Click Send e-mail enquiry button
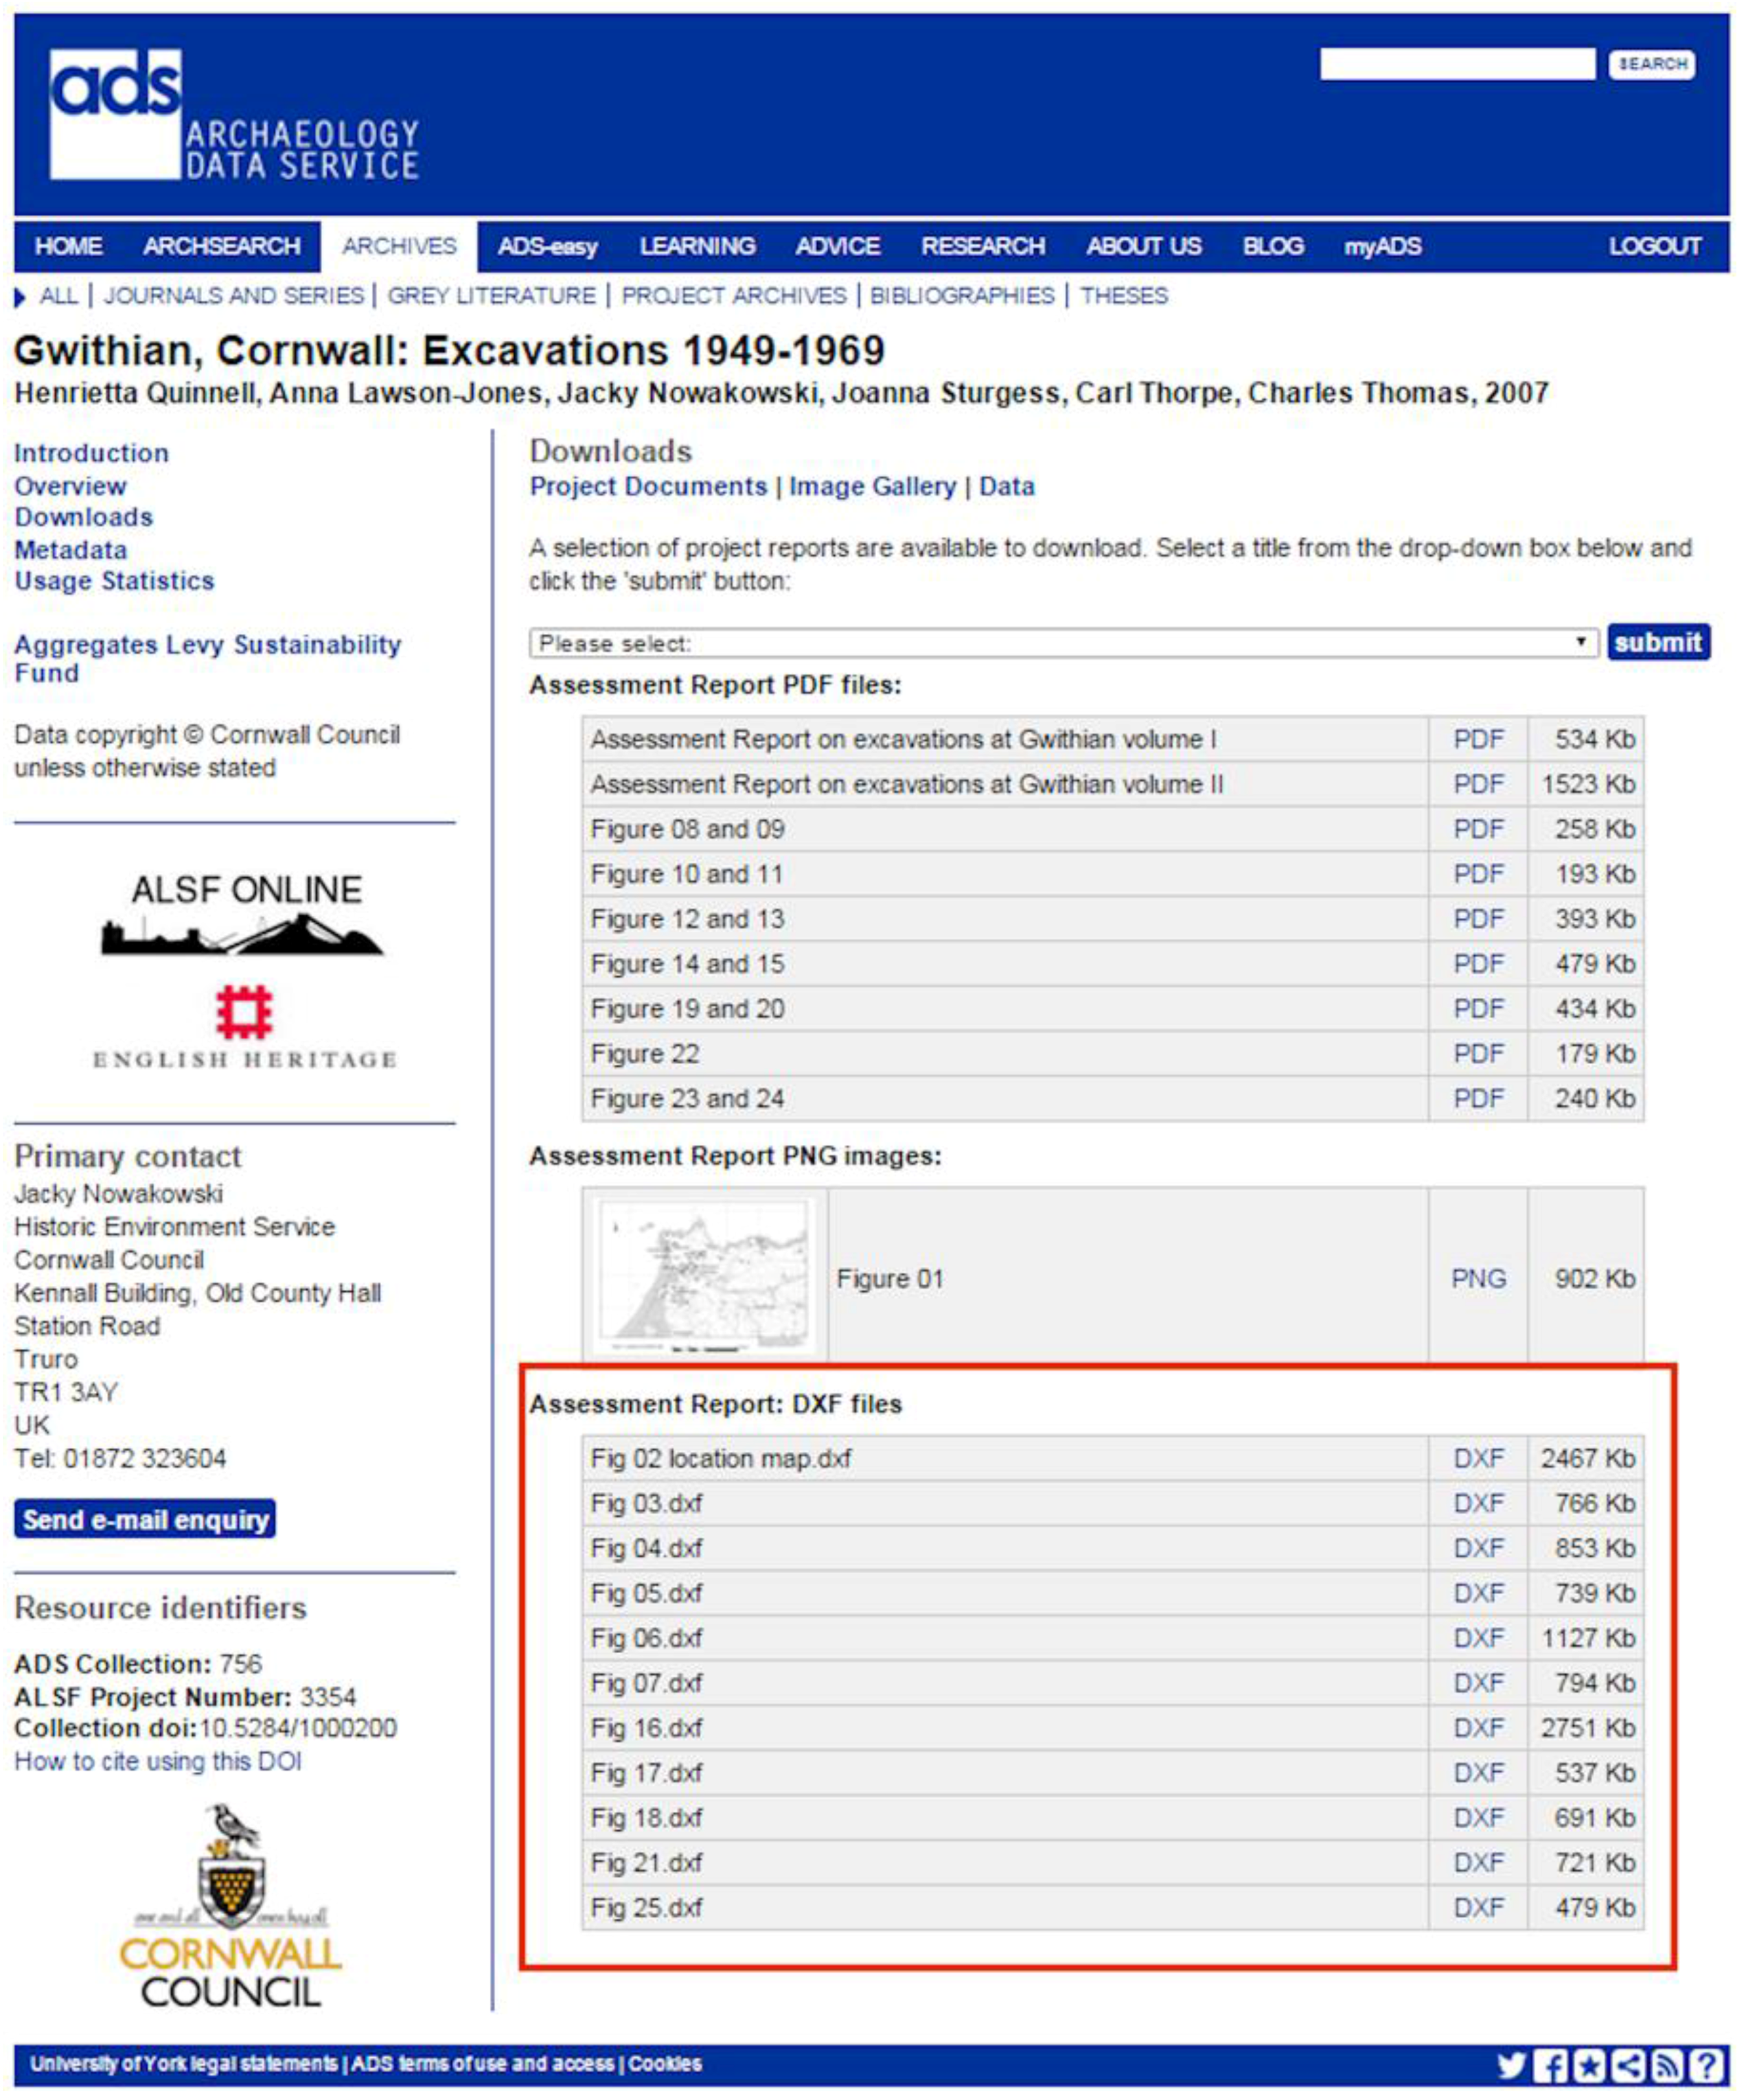 click(x=145, y=1520)
